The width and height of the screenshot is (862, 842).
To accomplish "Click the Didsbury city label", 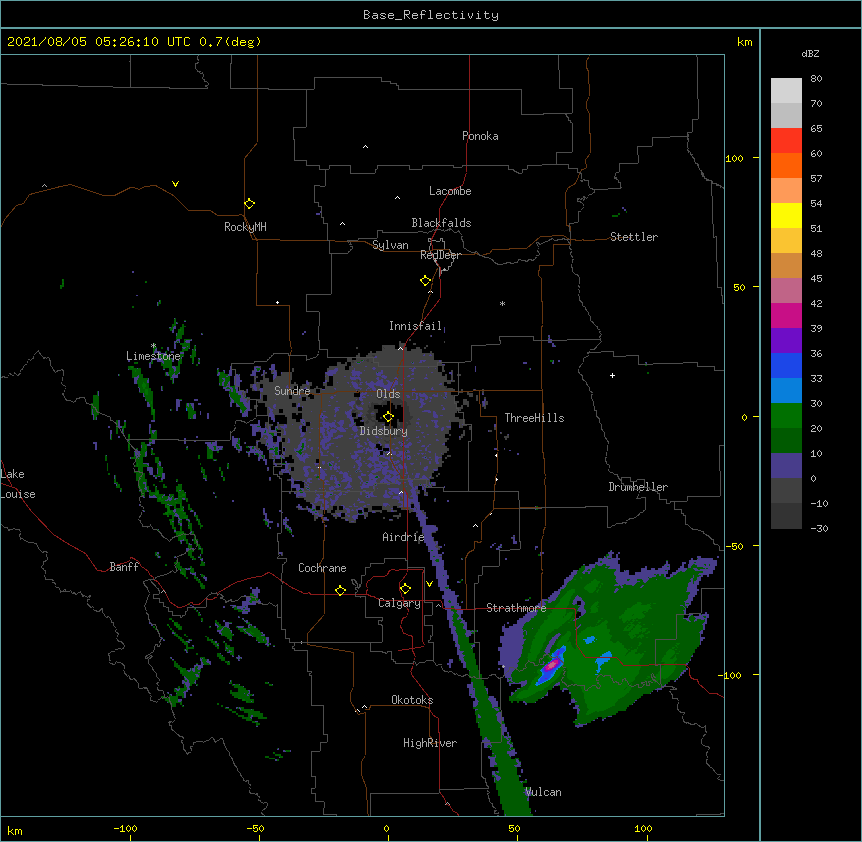I will [384, 431].
